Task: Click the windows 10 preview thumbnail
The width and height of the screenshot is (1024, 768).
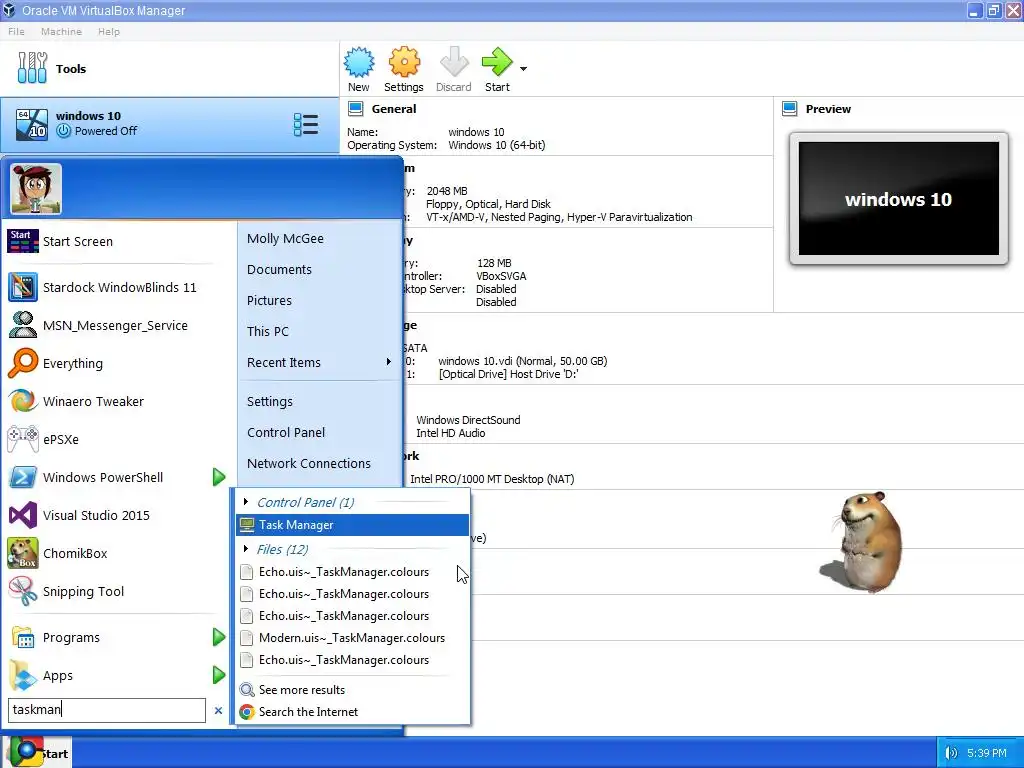Action: coord(899,199)
